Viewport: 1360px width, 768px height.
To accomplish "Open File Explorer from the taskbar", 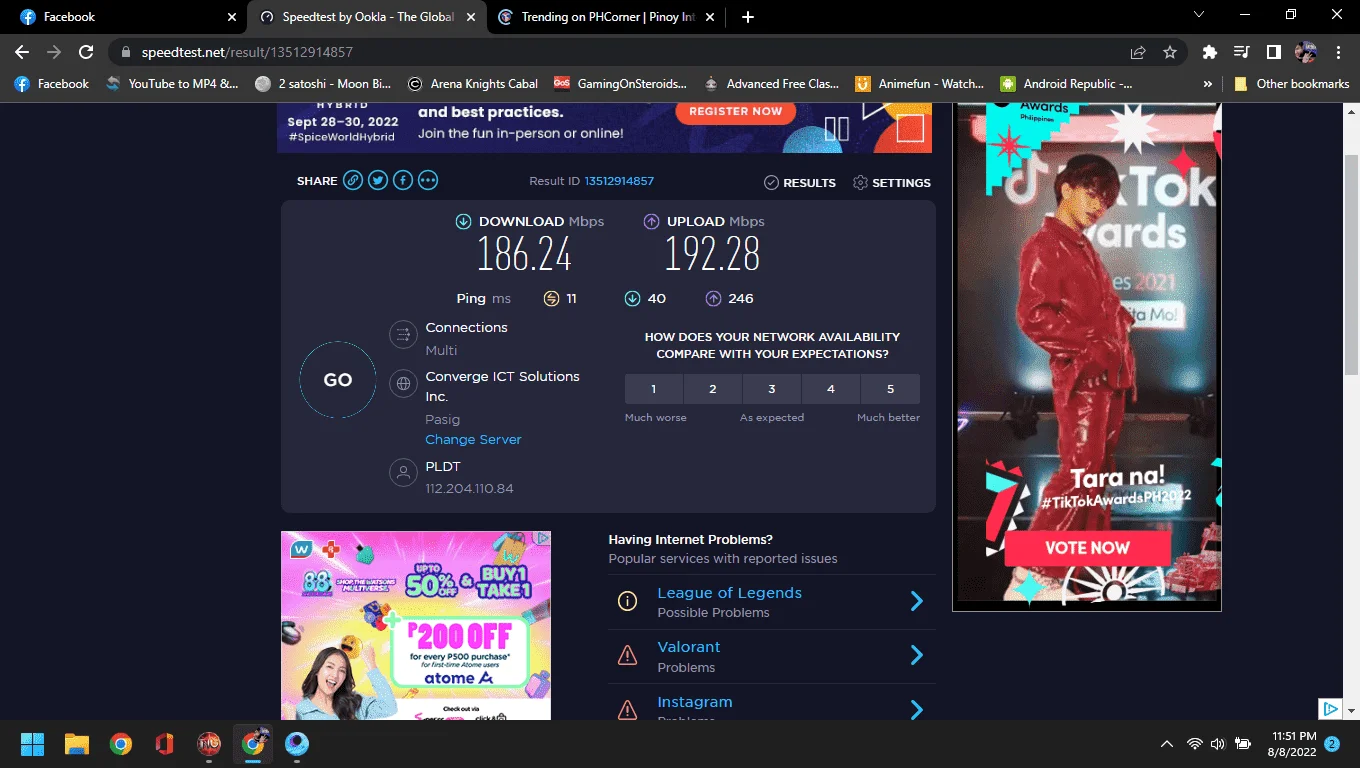I will point(77,744).
